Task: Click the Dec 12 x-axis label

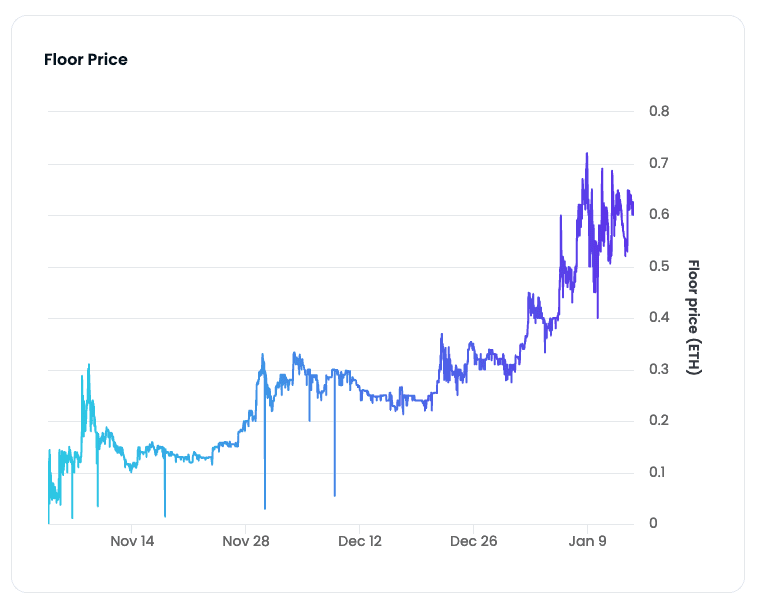Action: click(360, 541)
